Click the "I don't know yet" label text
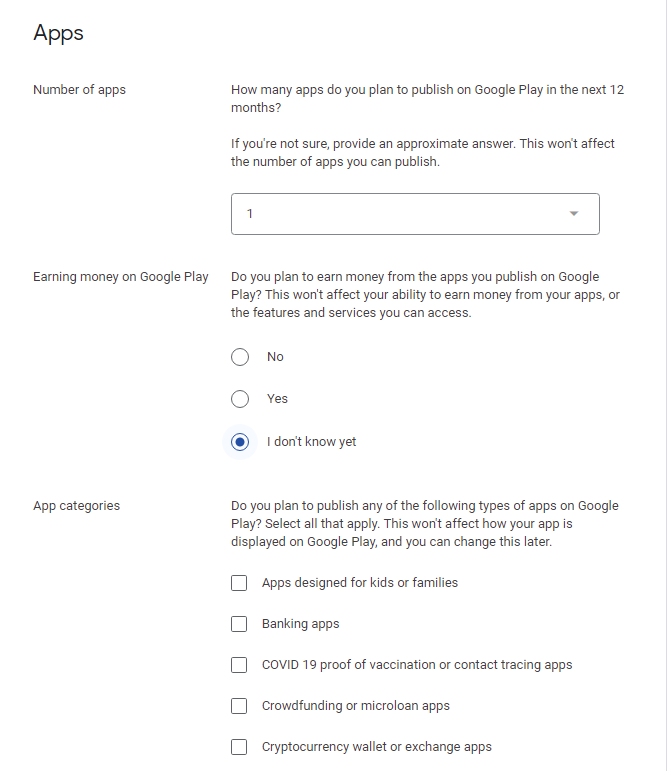The width and height of the screenshot is (669, 774). pyautogui.click(x=312, y=442)
